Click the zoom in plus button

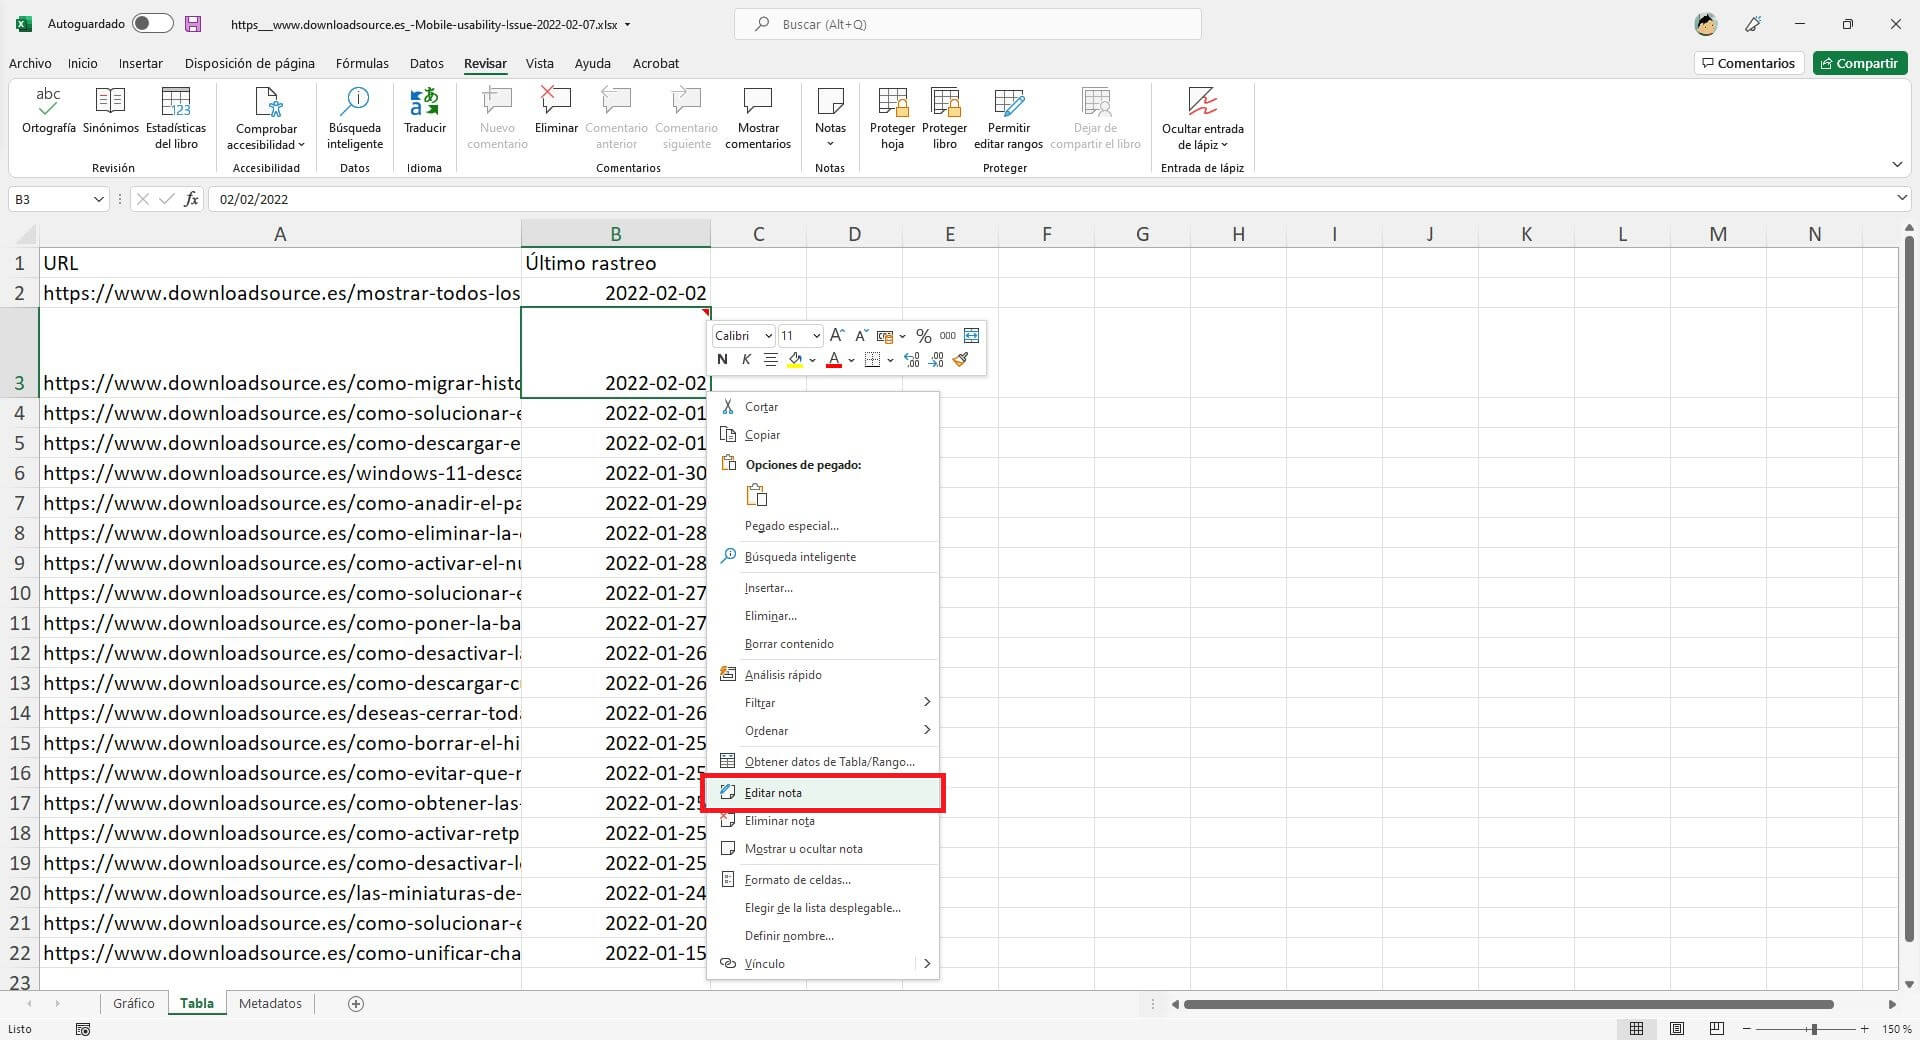tap(1864, 1028)
